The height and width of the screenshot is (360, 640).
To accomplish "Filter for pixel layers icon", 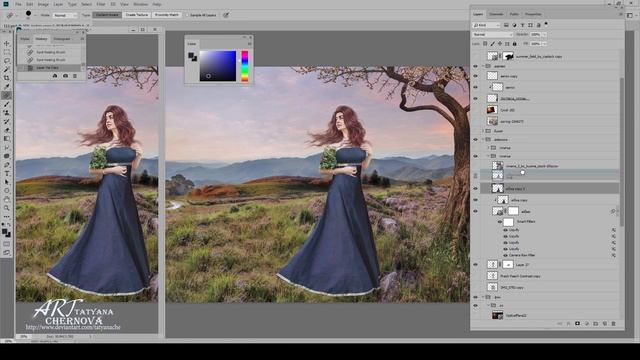I will [x=506, y=25].
